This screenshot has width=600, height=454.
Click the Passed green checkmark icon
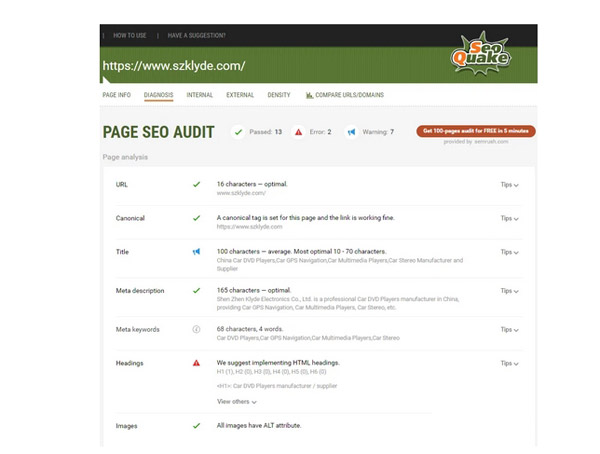(x=238, y=132)
